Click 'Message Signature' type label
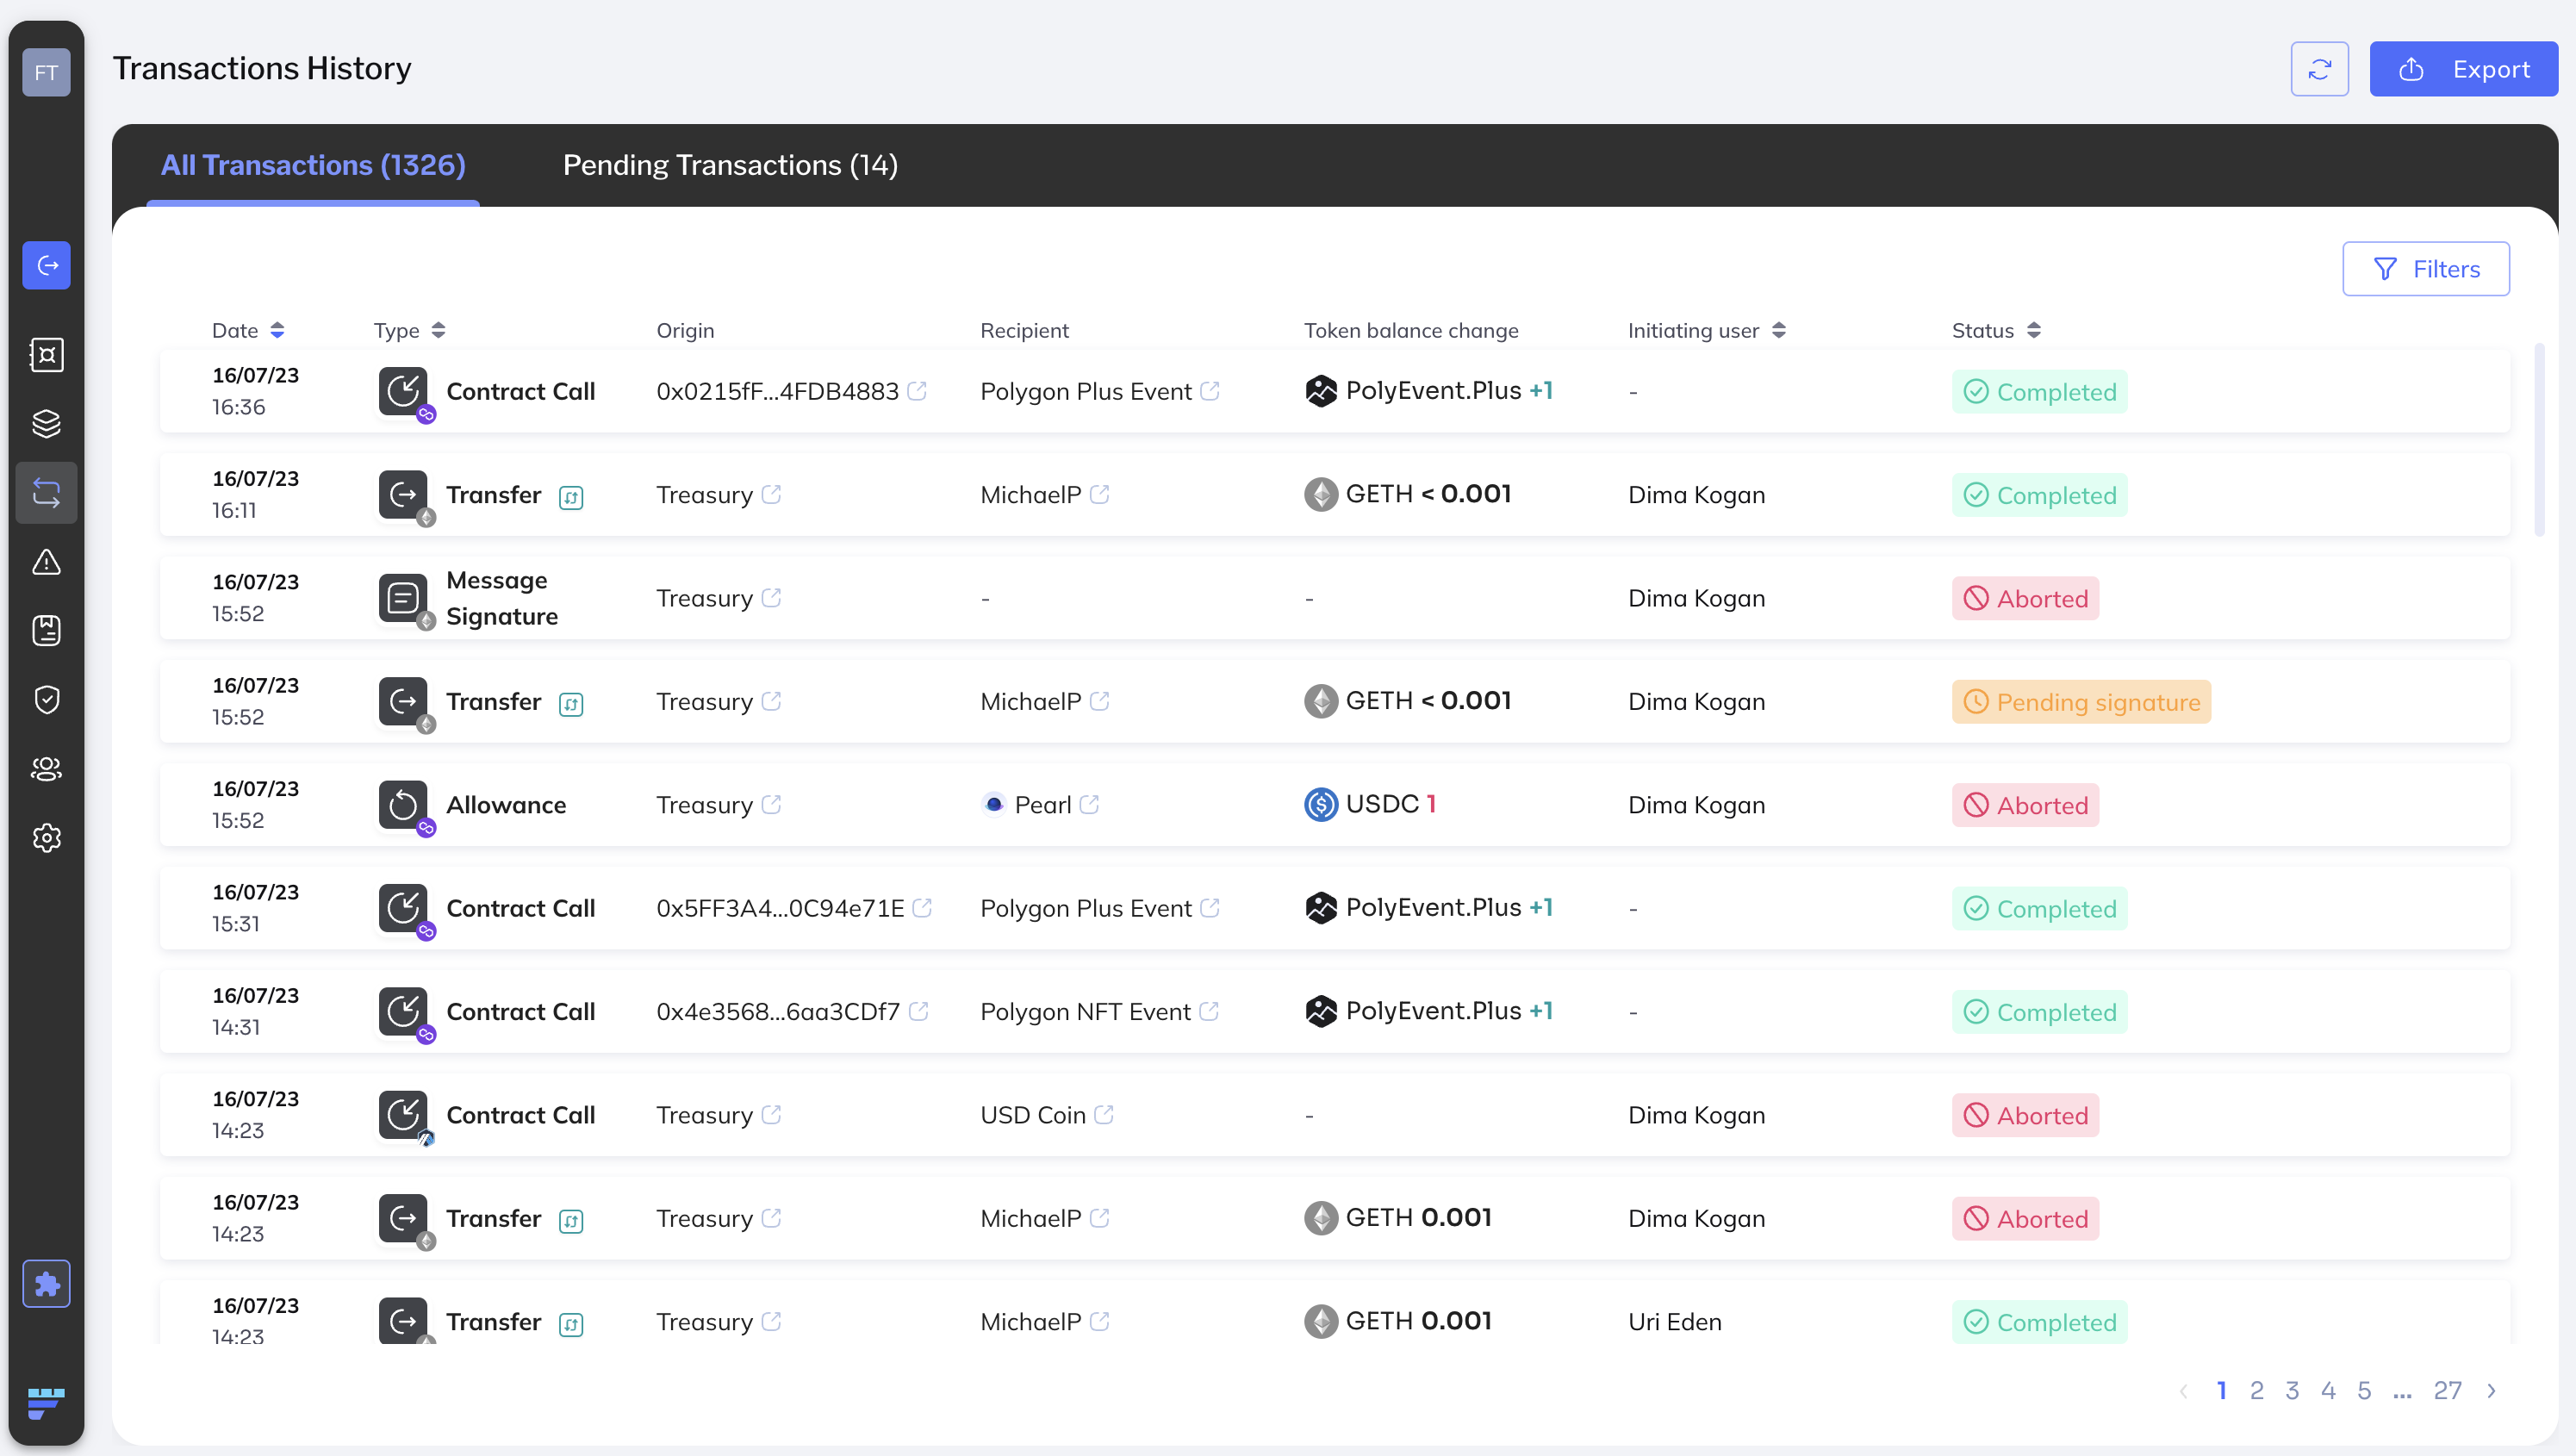The image size is (2576, 1456). click(502, 598)
